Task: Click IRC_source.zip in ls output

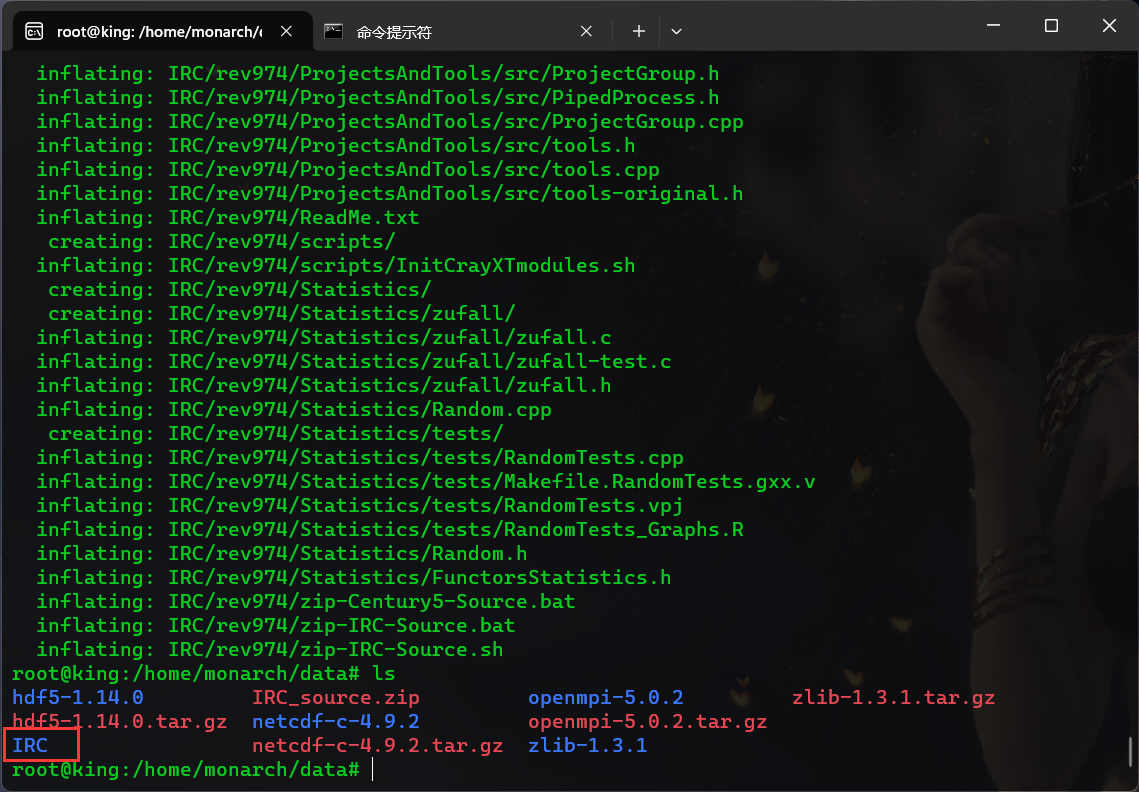Action: (x=336, y=698)
